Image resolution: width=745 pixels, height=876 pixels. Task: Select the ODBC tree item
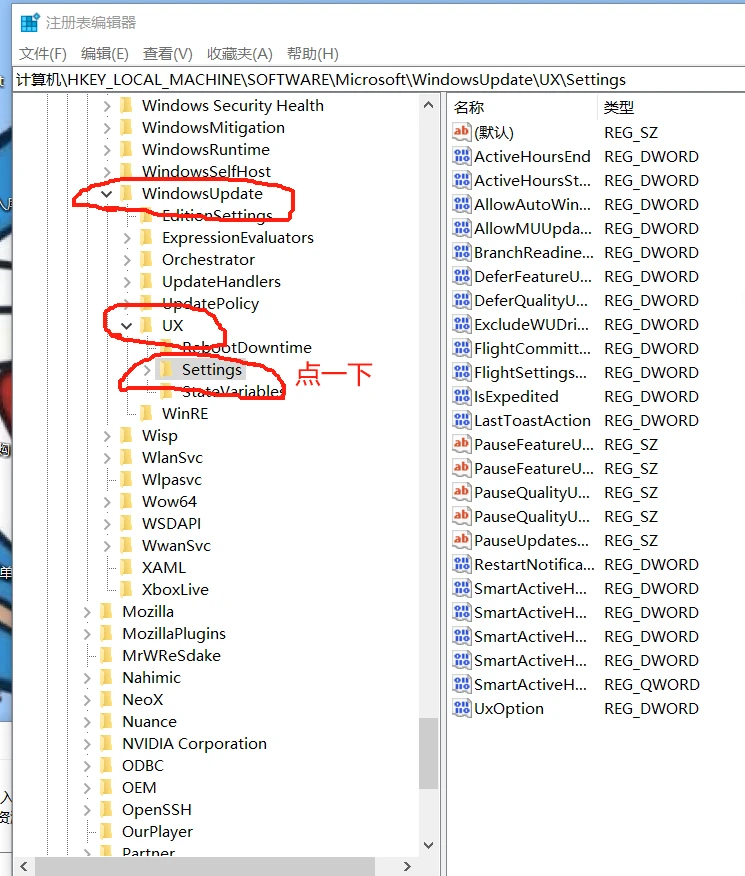(x=143, y=765)
